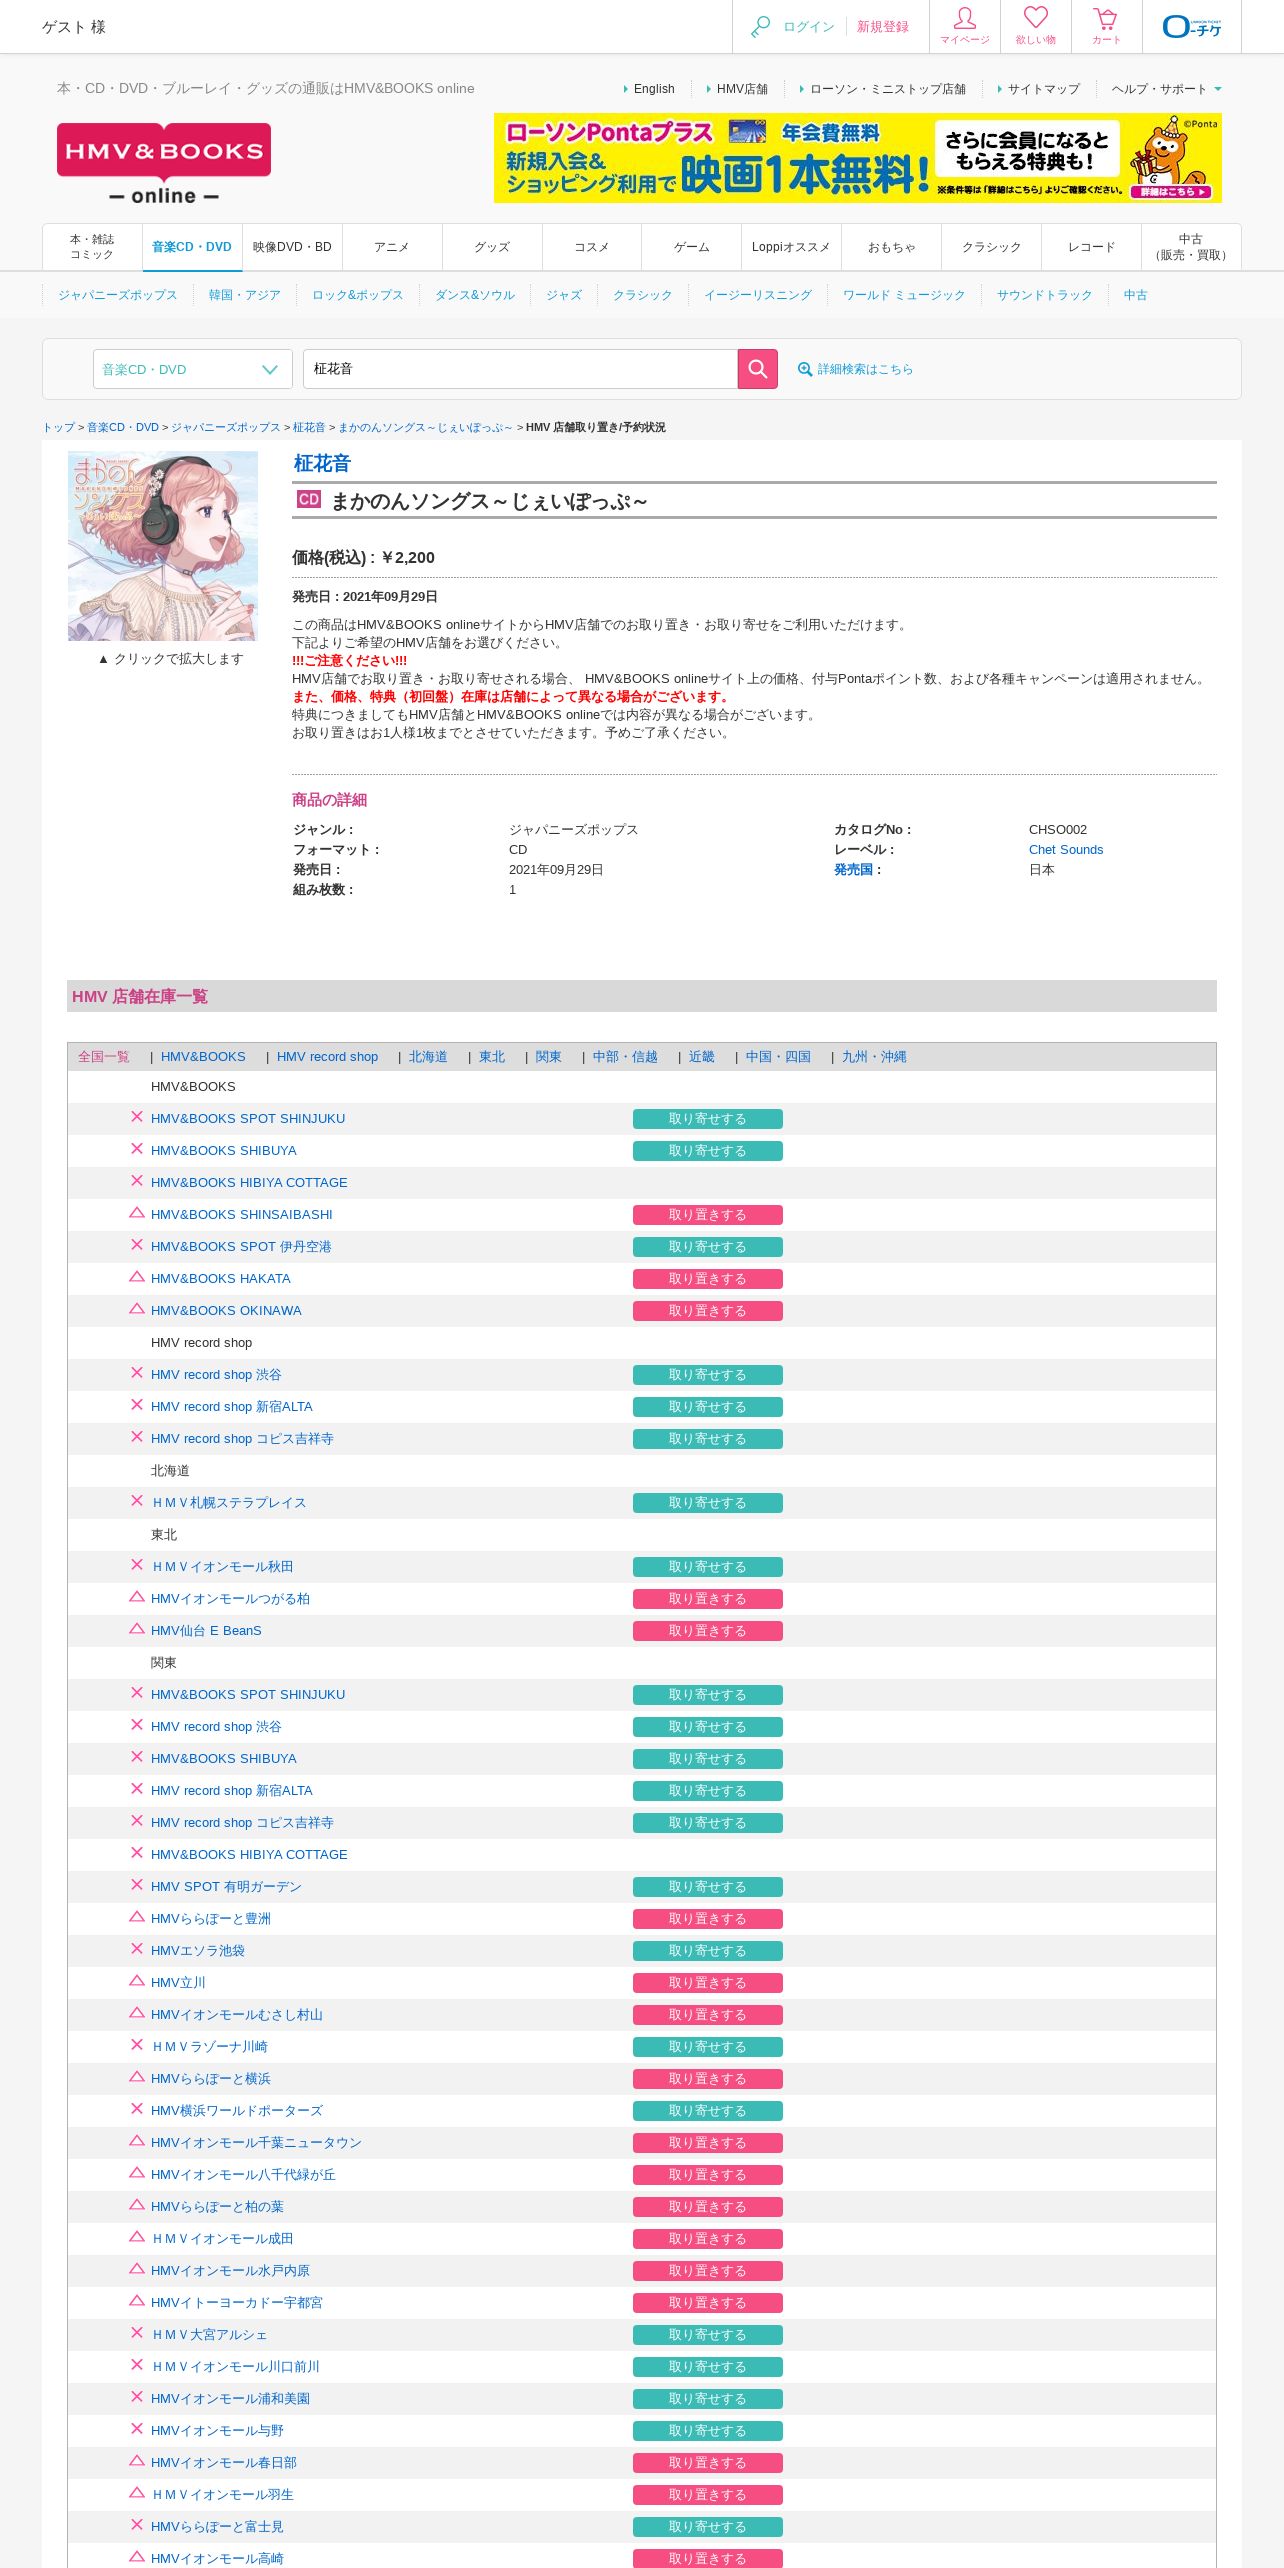Click the magnifier search button
Image resolution: width=1284 pixels, height=2568 pixels.
point(757,369)
